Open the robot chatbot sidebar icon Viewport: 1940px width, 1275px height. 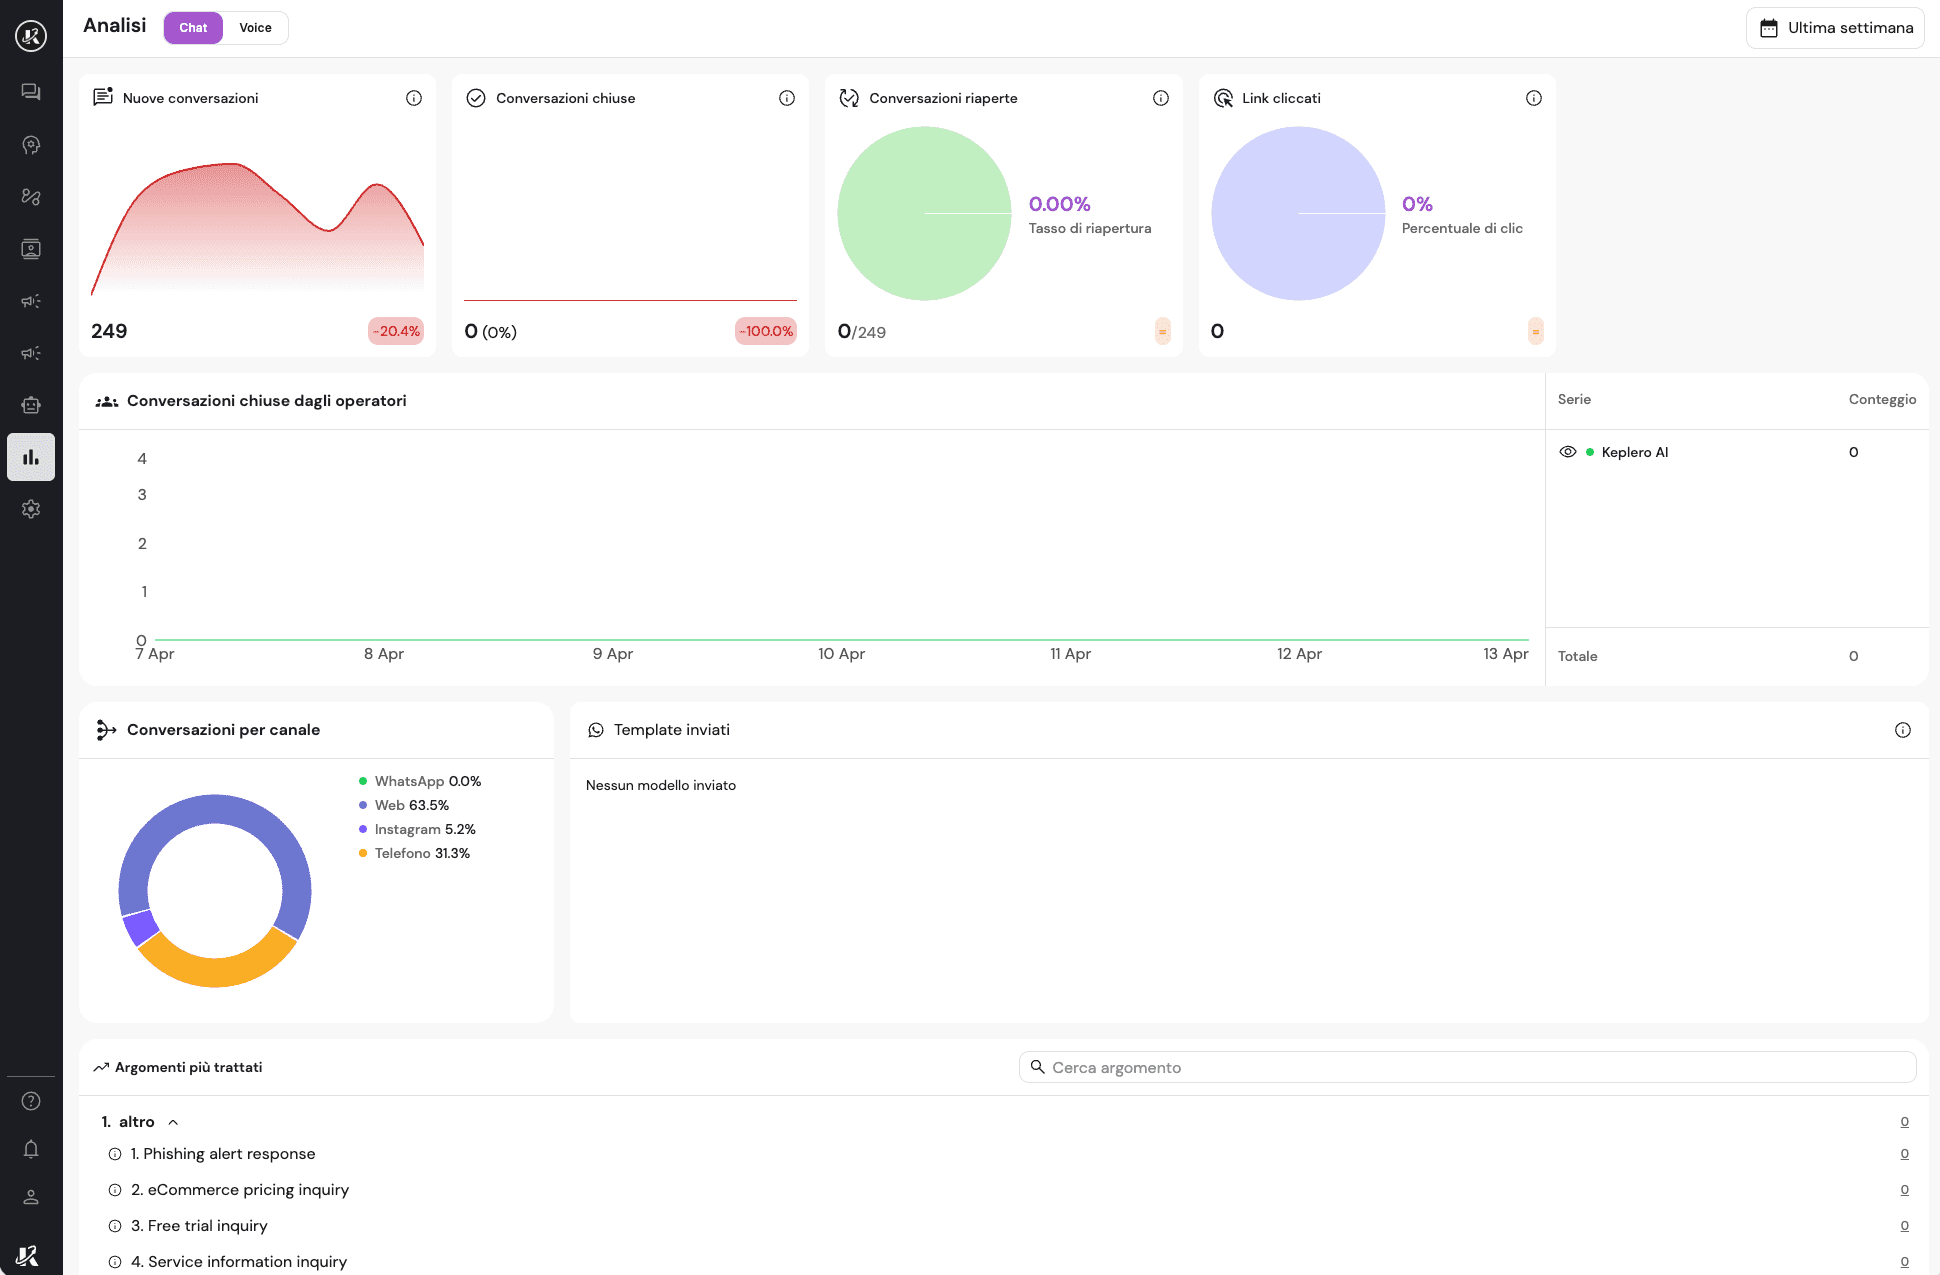(x=31, y=405)
